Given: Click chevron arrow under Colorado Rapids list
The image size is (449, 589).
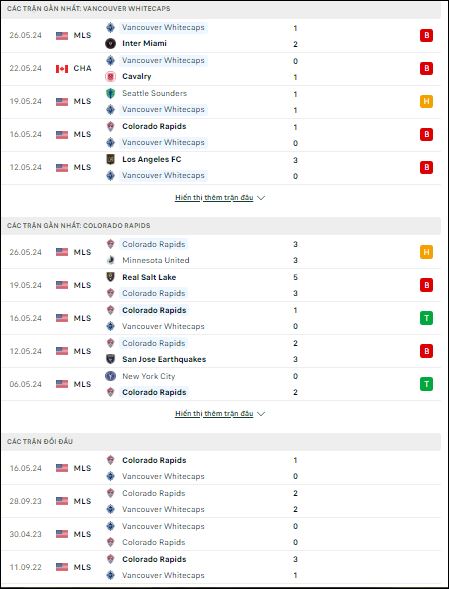Looking at the screenshot, I should pos(261,414).
